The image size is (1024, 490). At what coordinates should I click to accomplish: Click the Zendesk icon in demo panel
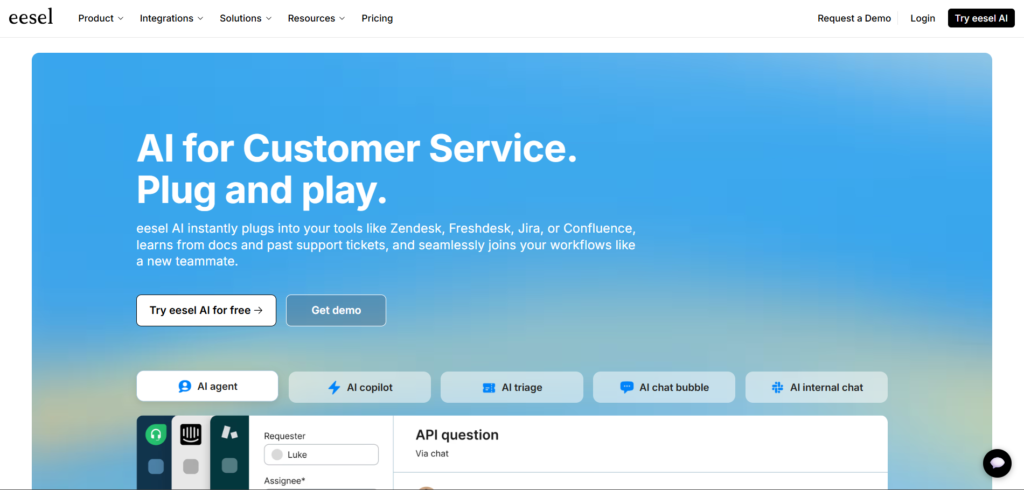point(229,433)
